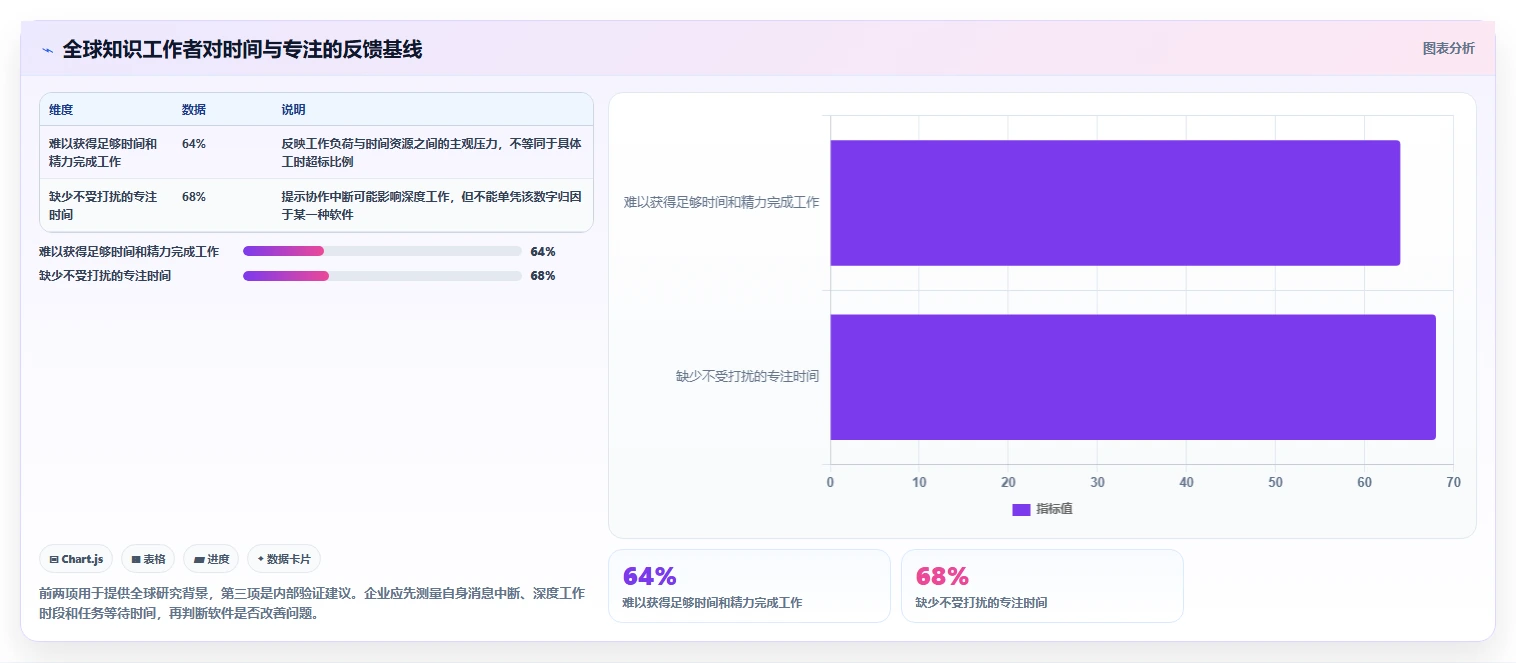Screen dimensions: 1516x663
Task: Click the table cell 缺少不受打扰的专注时间
Action: click(103, 205)
